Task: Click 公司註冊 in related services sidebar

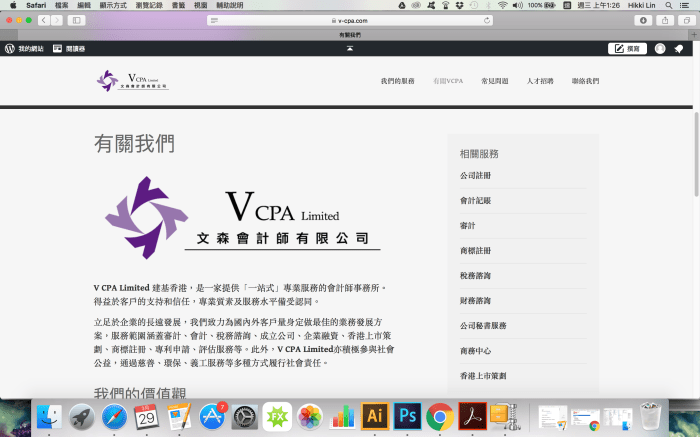Action: pyautogui.click(x=475, y=176)
